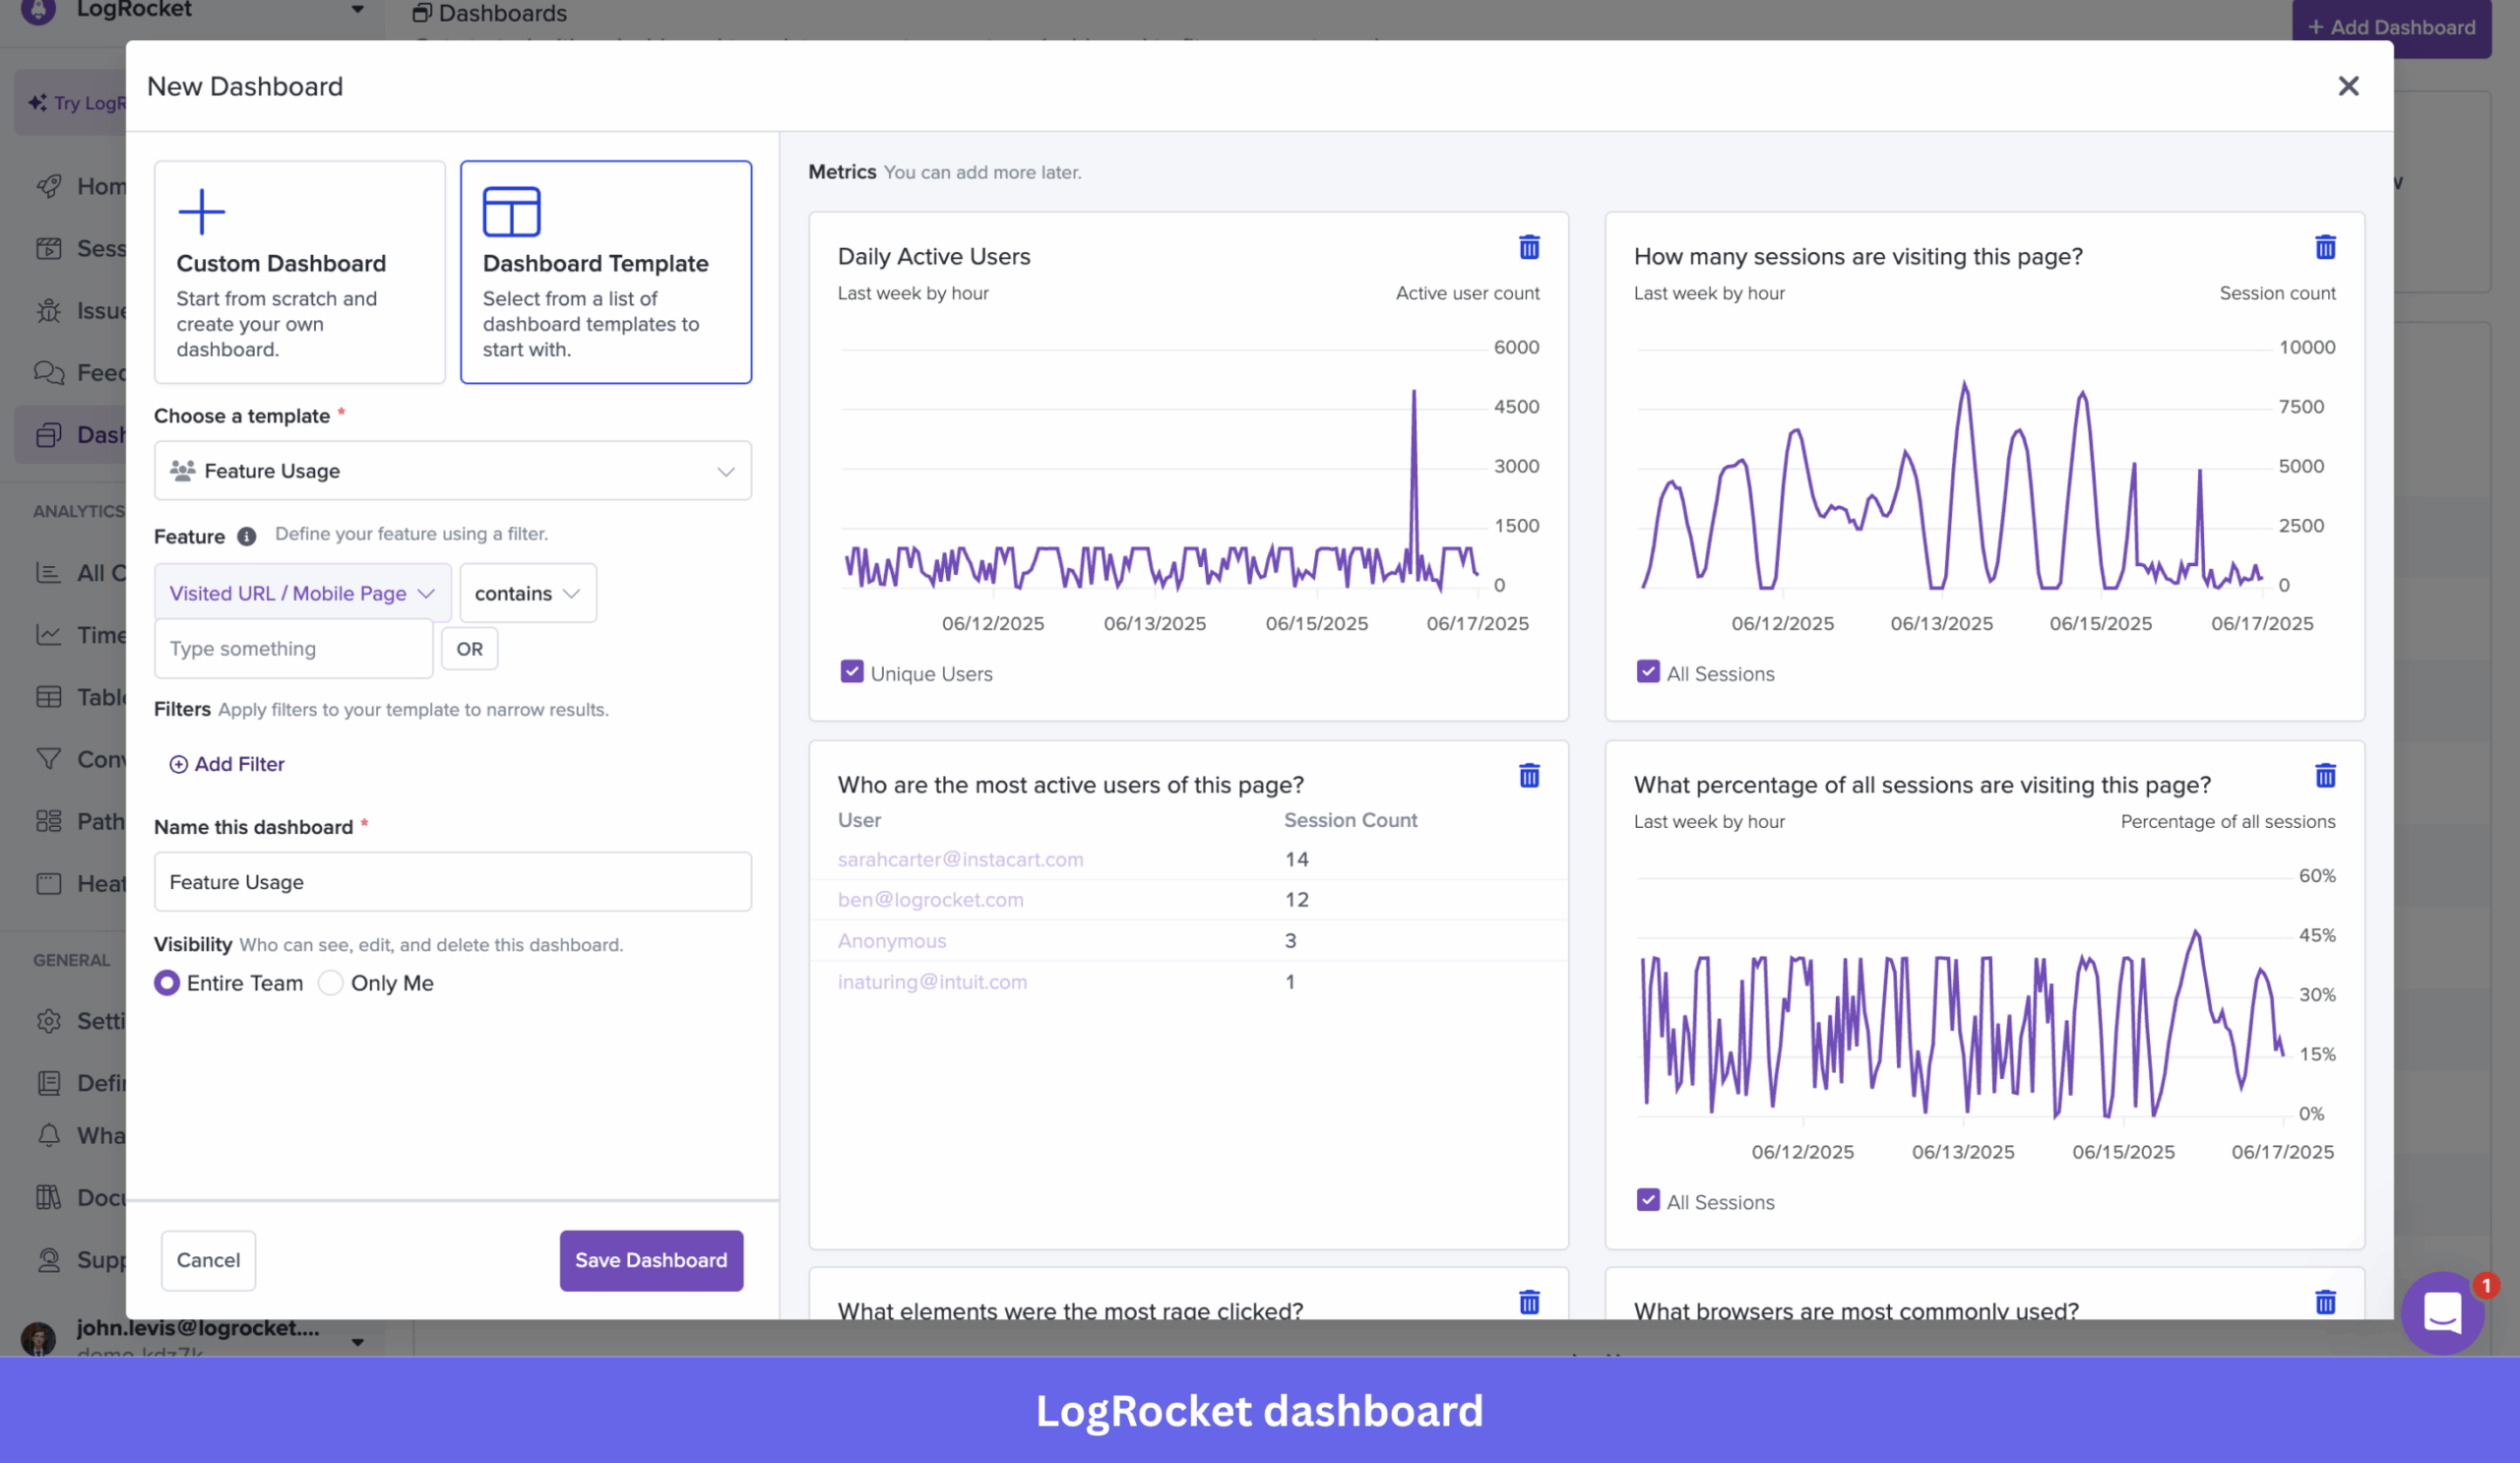Uncheck Unique Users under Daily Active Users chart

pos(851,672)
